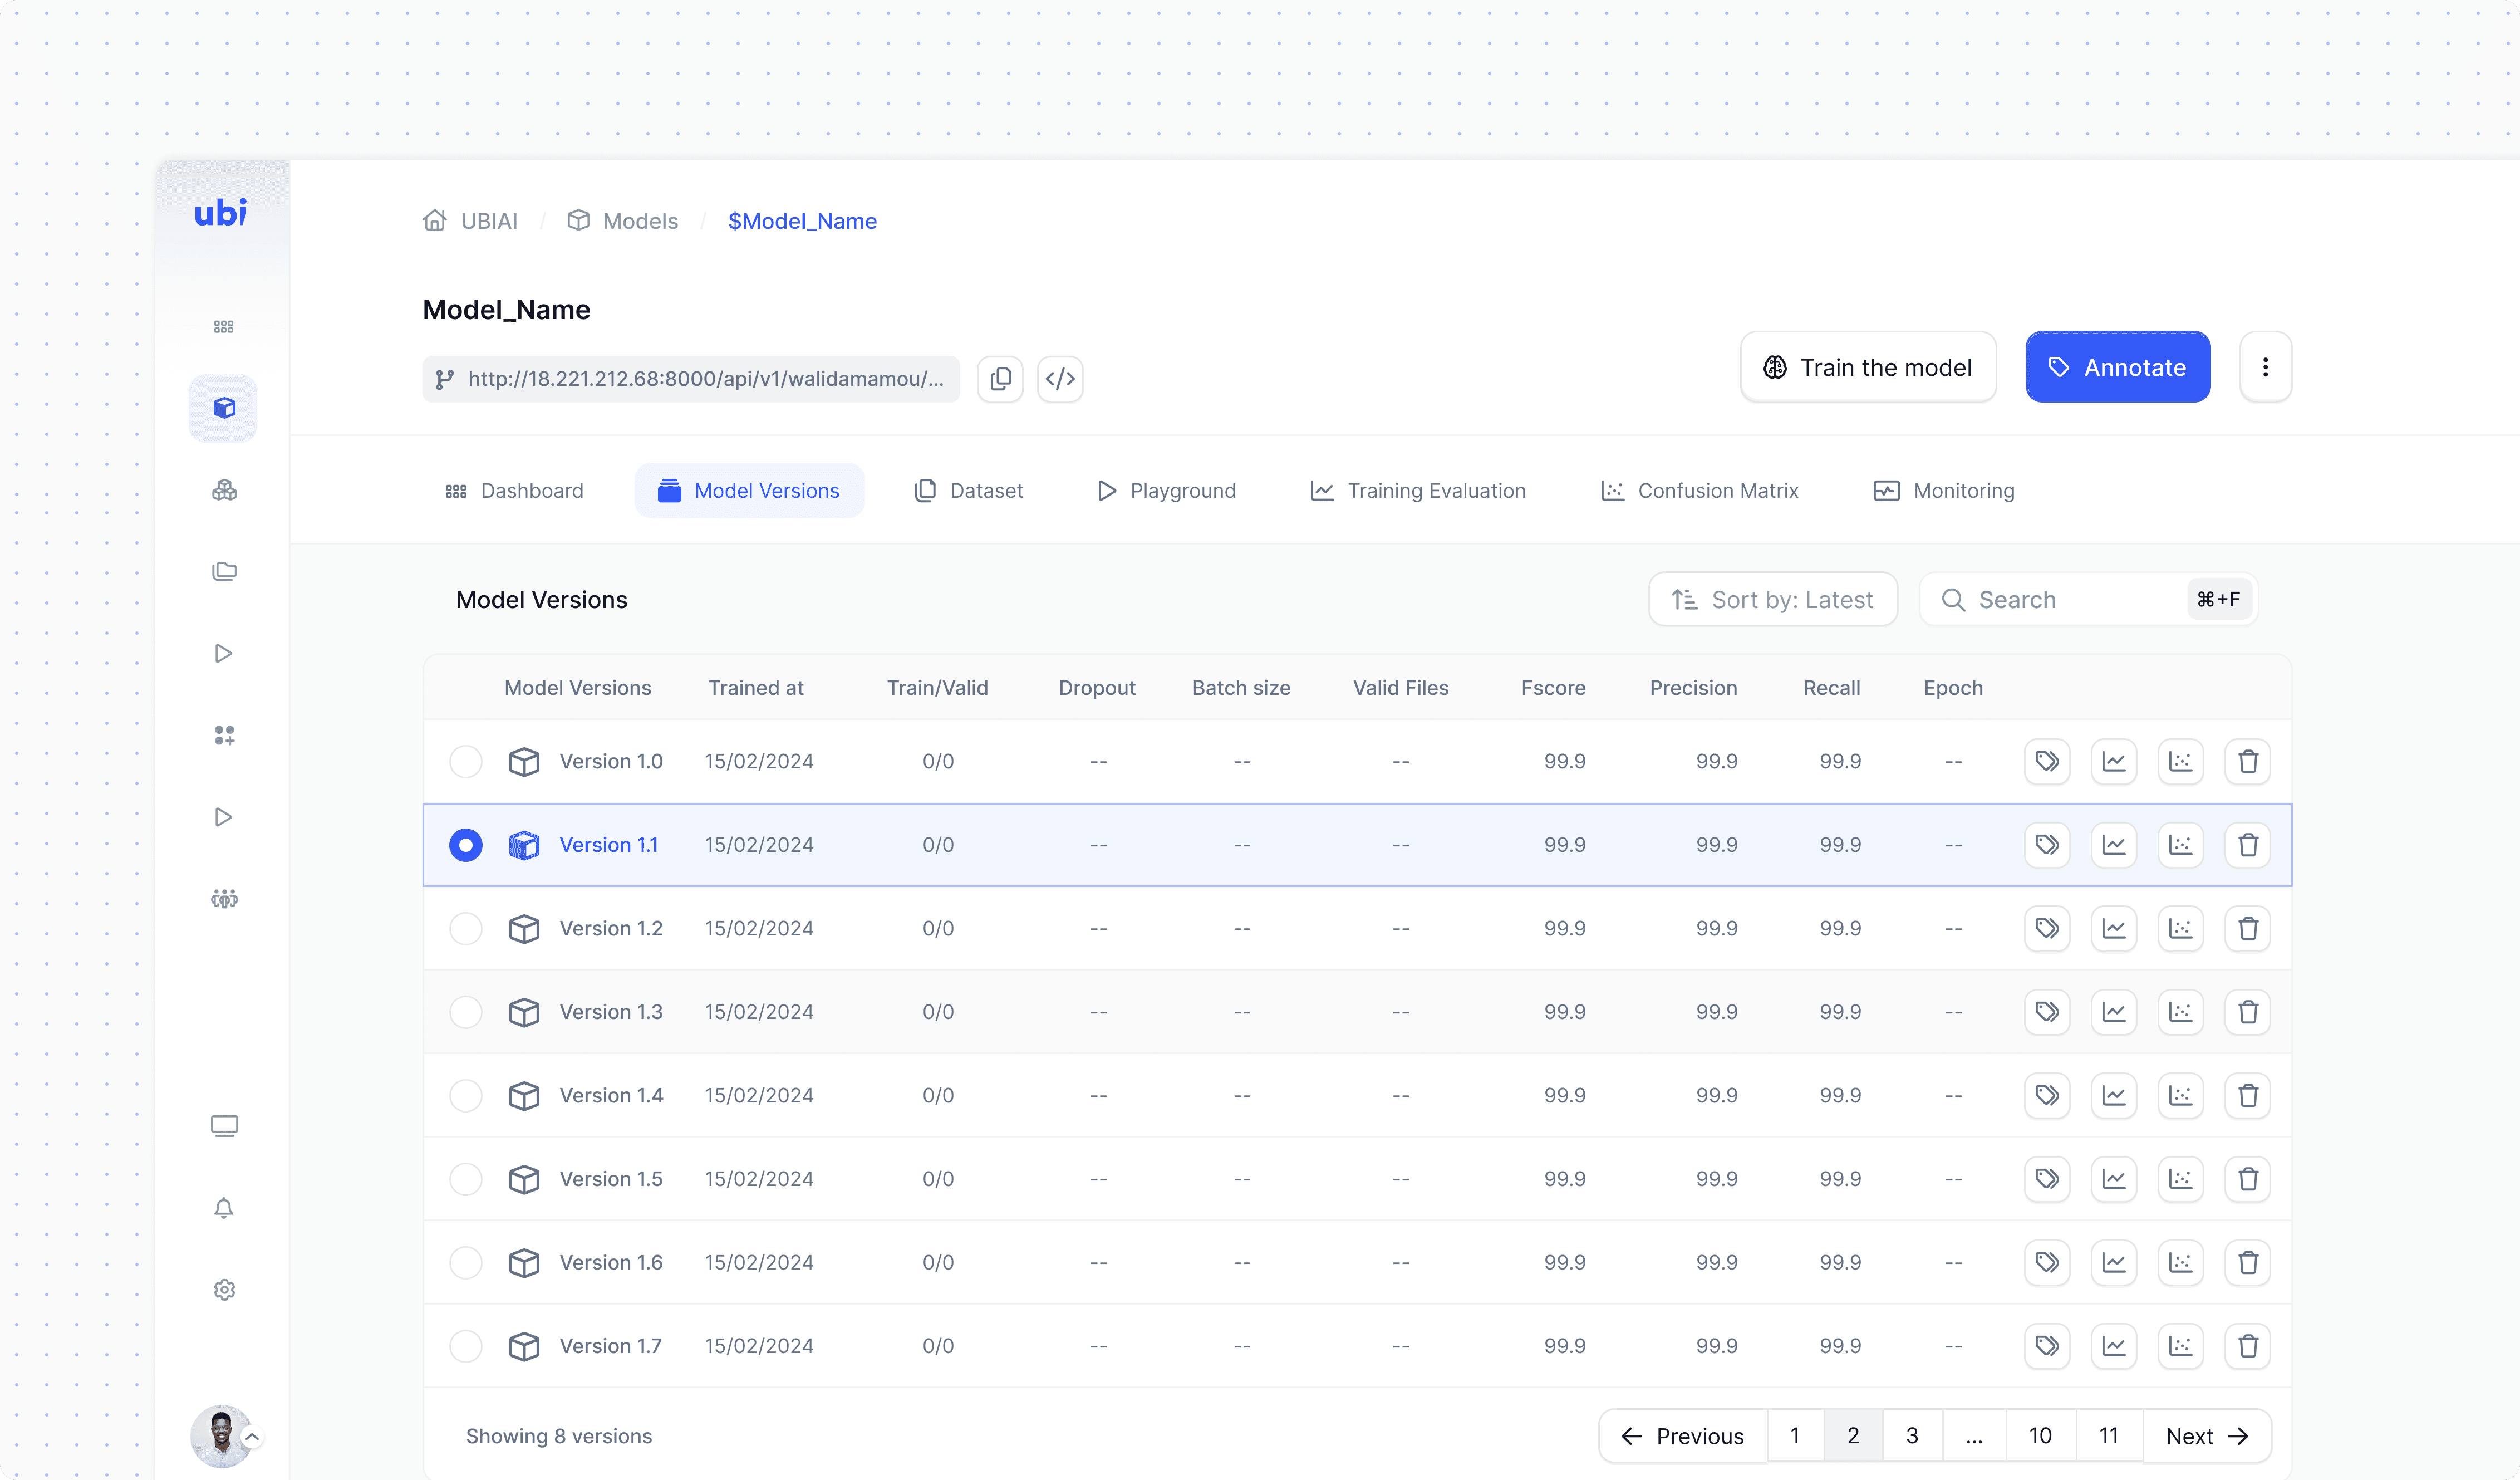Delete Version 1.0 with trash icon

[x=2247, y=762]
